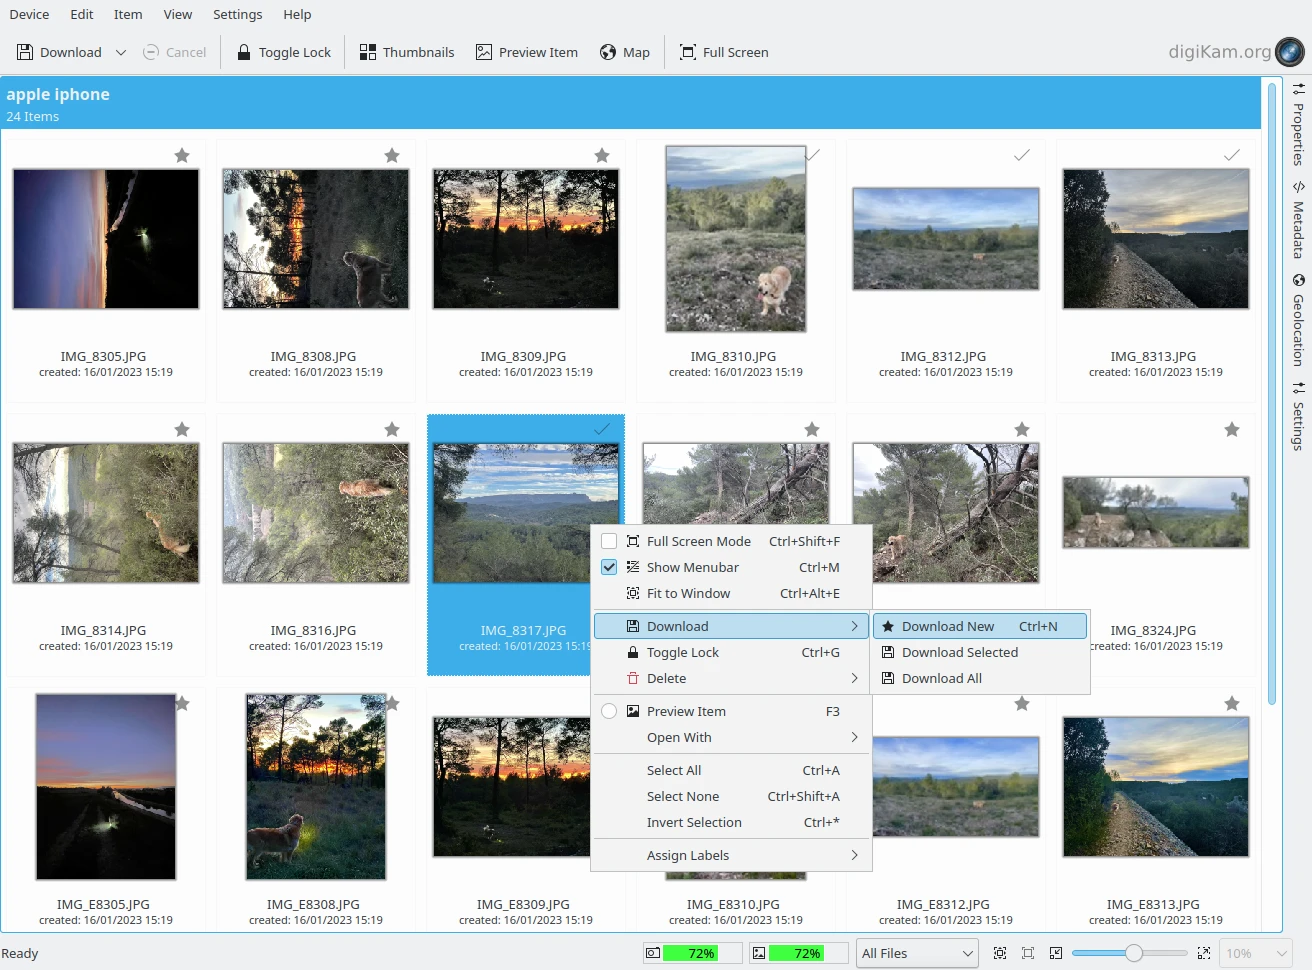Open the Geolocation sidebar panel

1298,320
